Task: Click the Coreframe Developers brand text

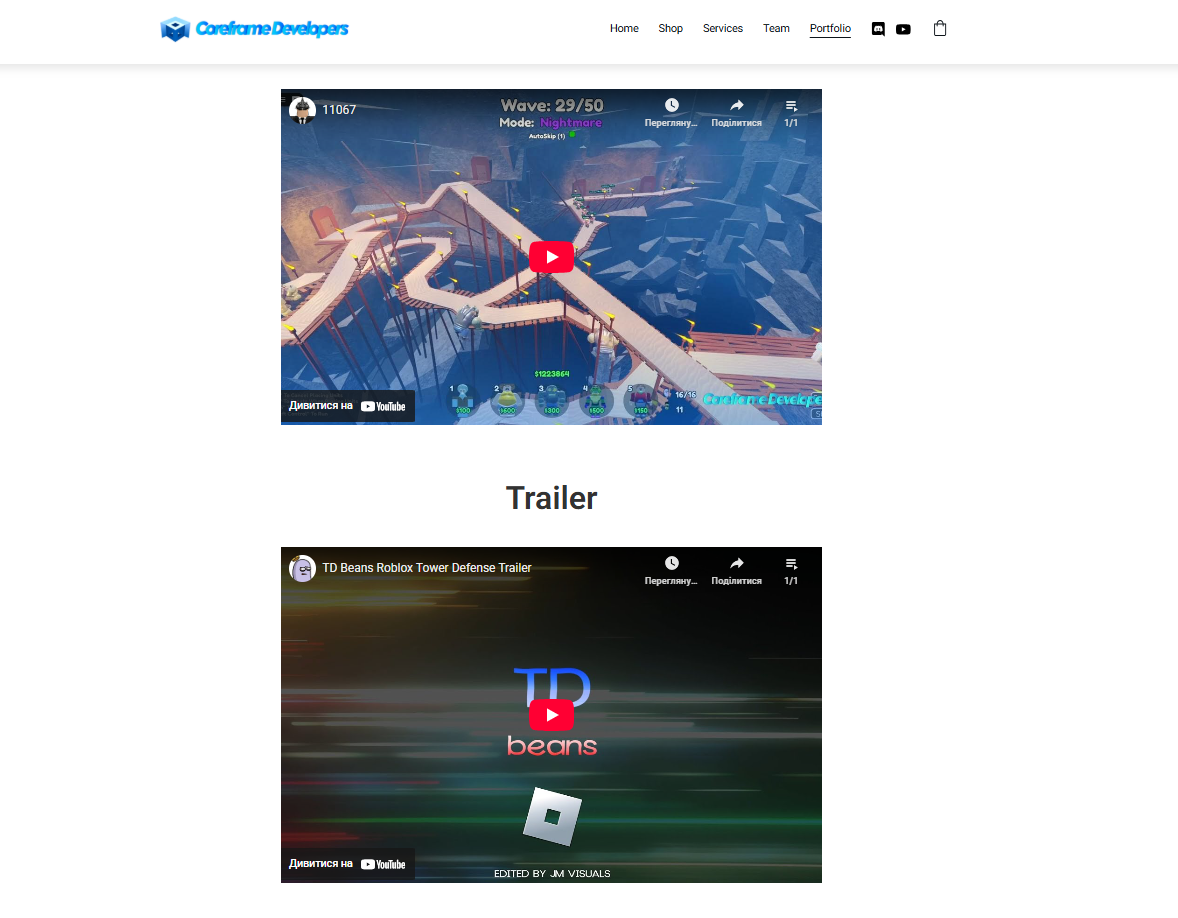Action: point(272,29)
